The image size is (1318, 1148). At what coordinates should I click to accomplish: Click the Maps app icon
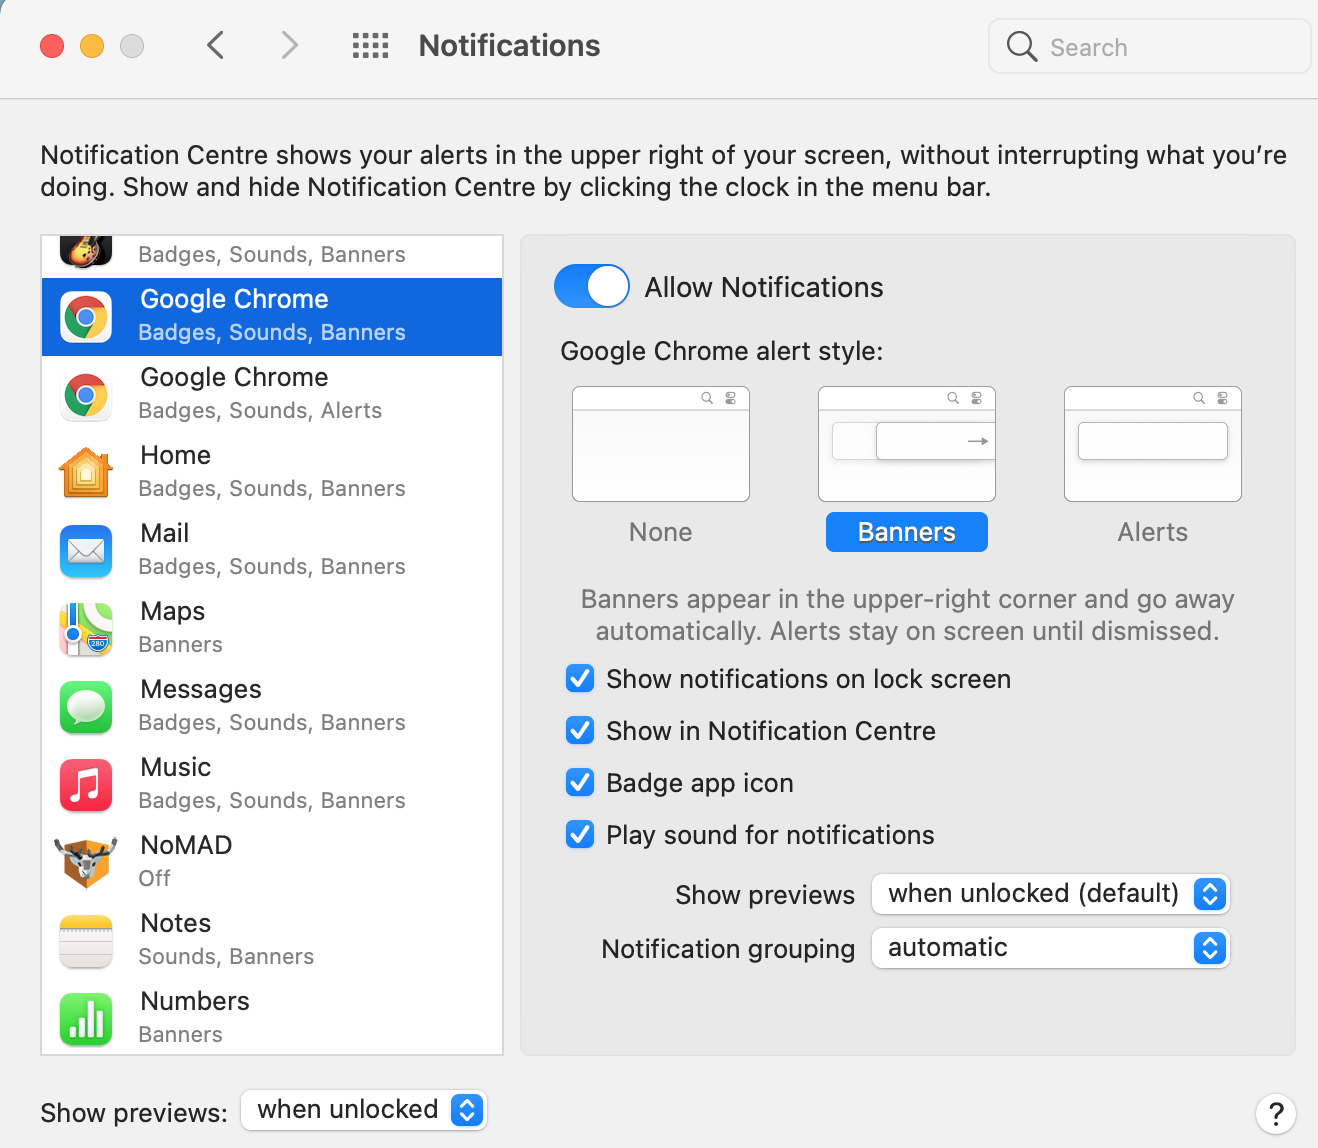86,629
